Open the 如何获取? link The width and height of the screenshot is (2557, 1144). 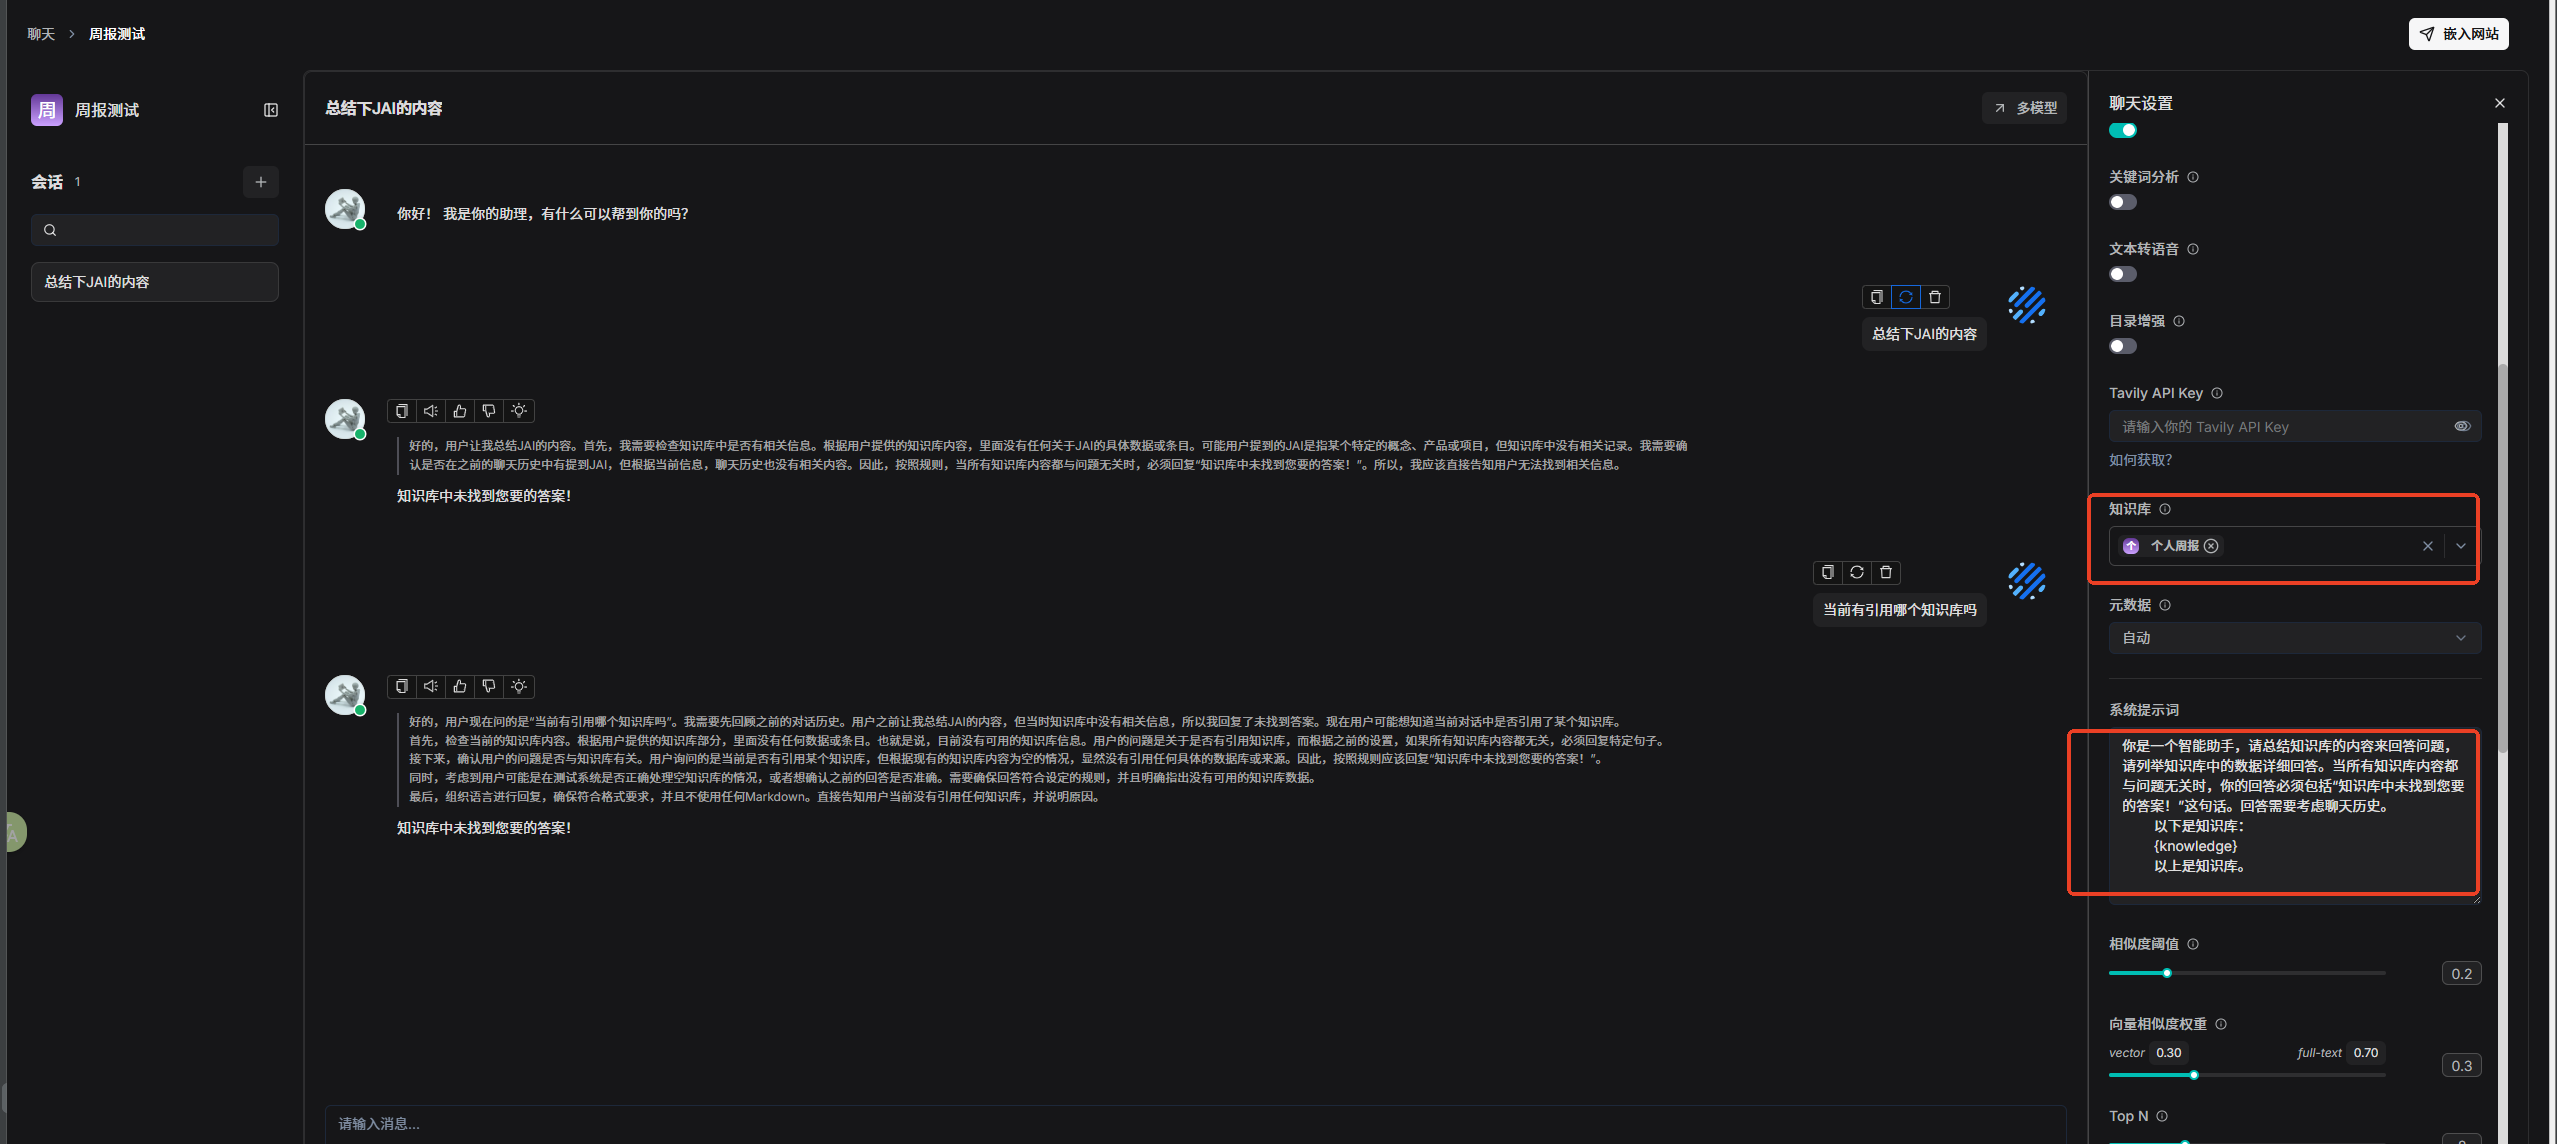[2140, 460]
